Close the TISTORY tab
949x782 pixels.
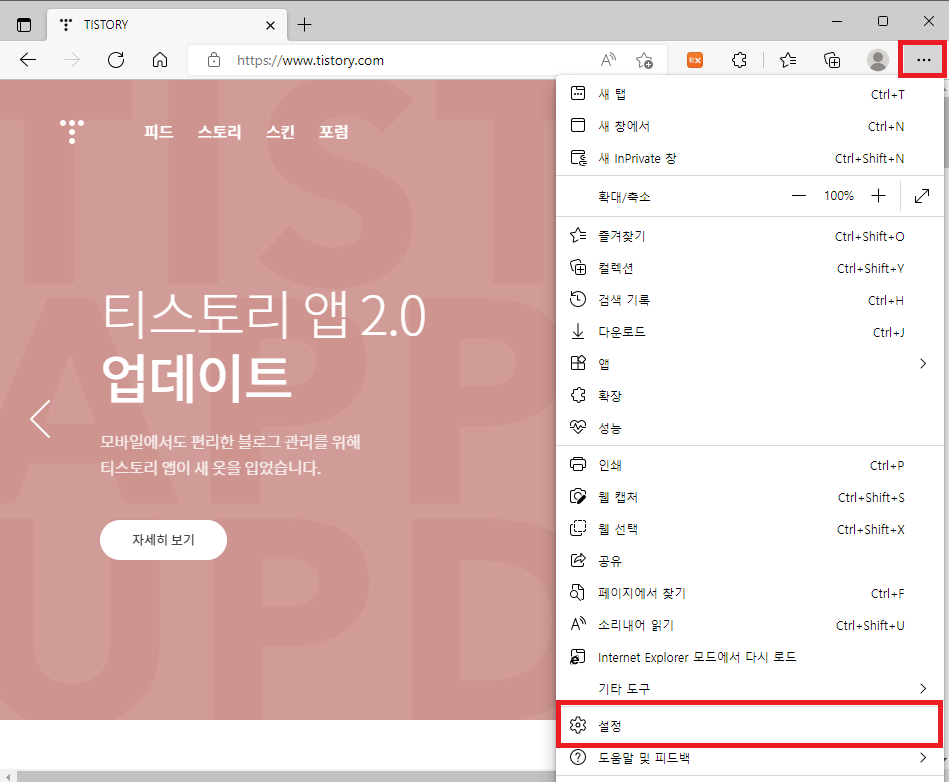pyautogui.click(x=271, y=25)
